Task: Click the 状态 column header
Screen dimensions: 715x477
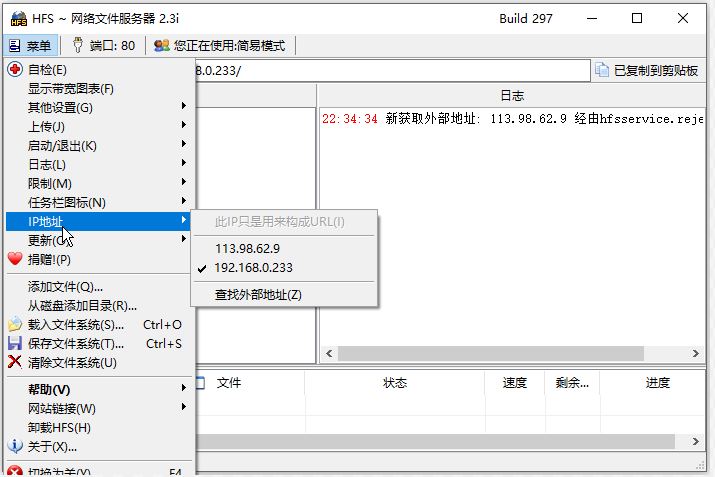Action: [394, 383]
